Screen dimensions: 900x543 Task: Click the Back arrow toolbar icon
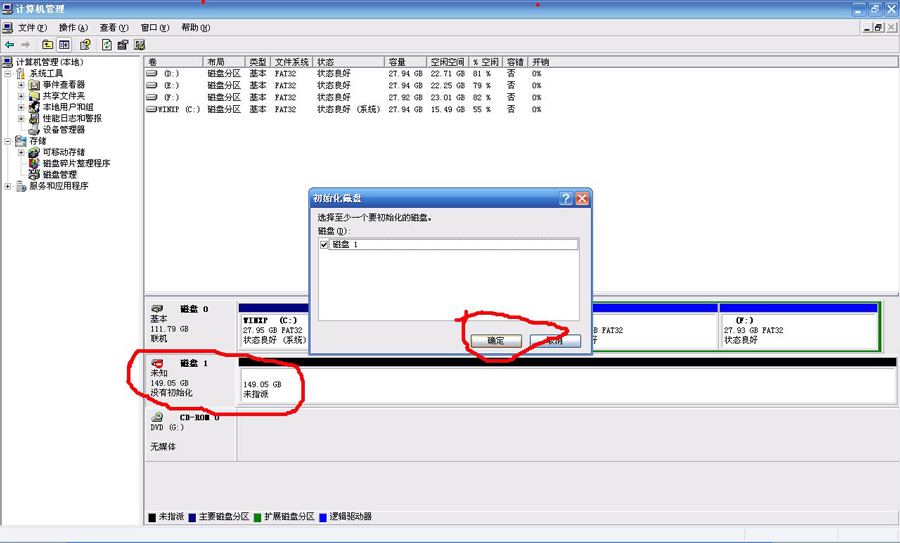tap(10, 44)
